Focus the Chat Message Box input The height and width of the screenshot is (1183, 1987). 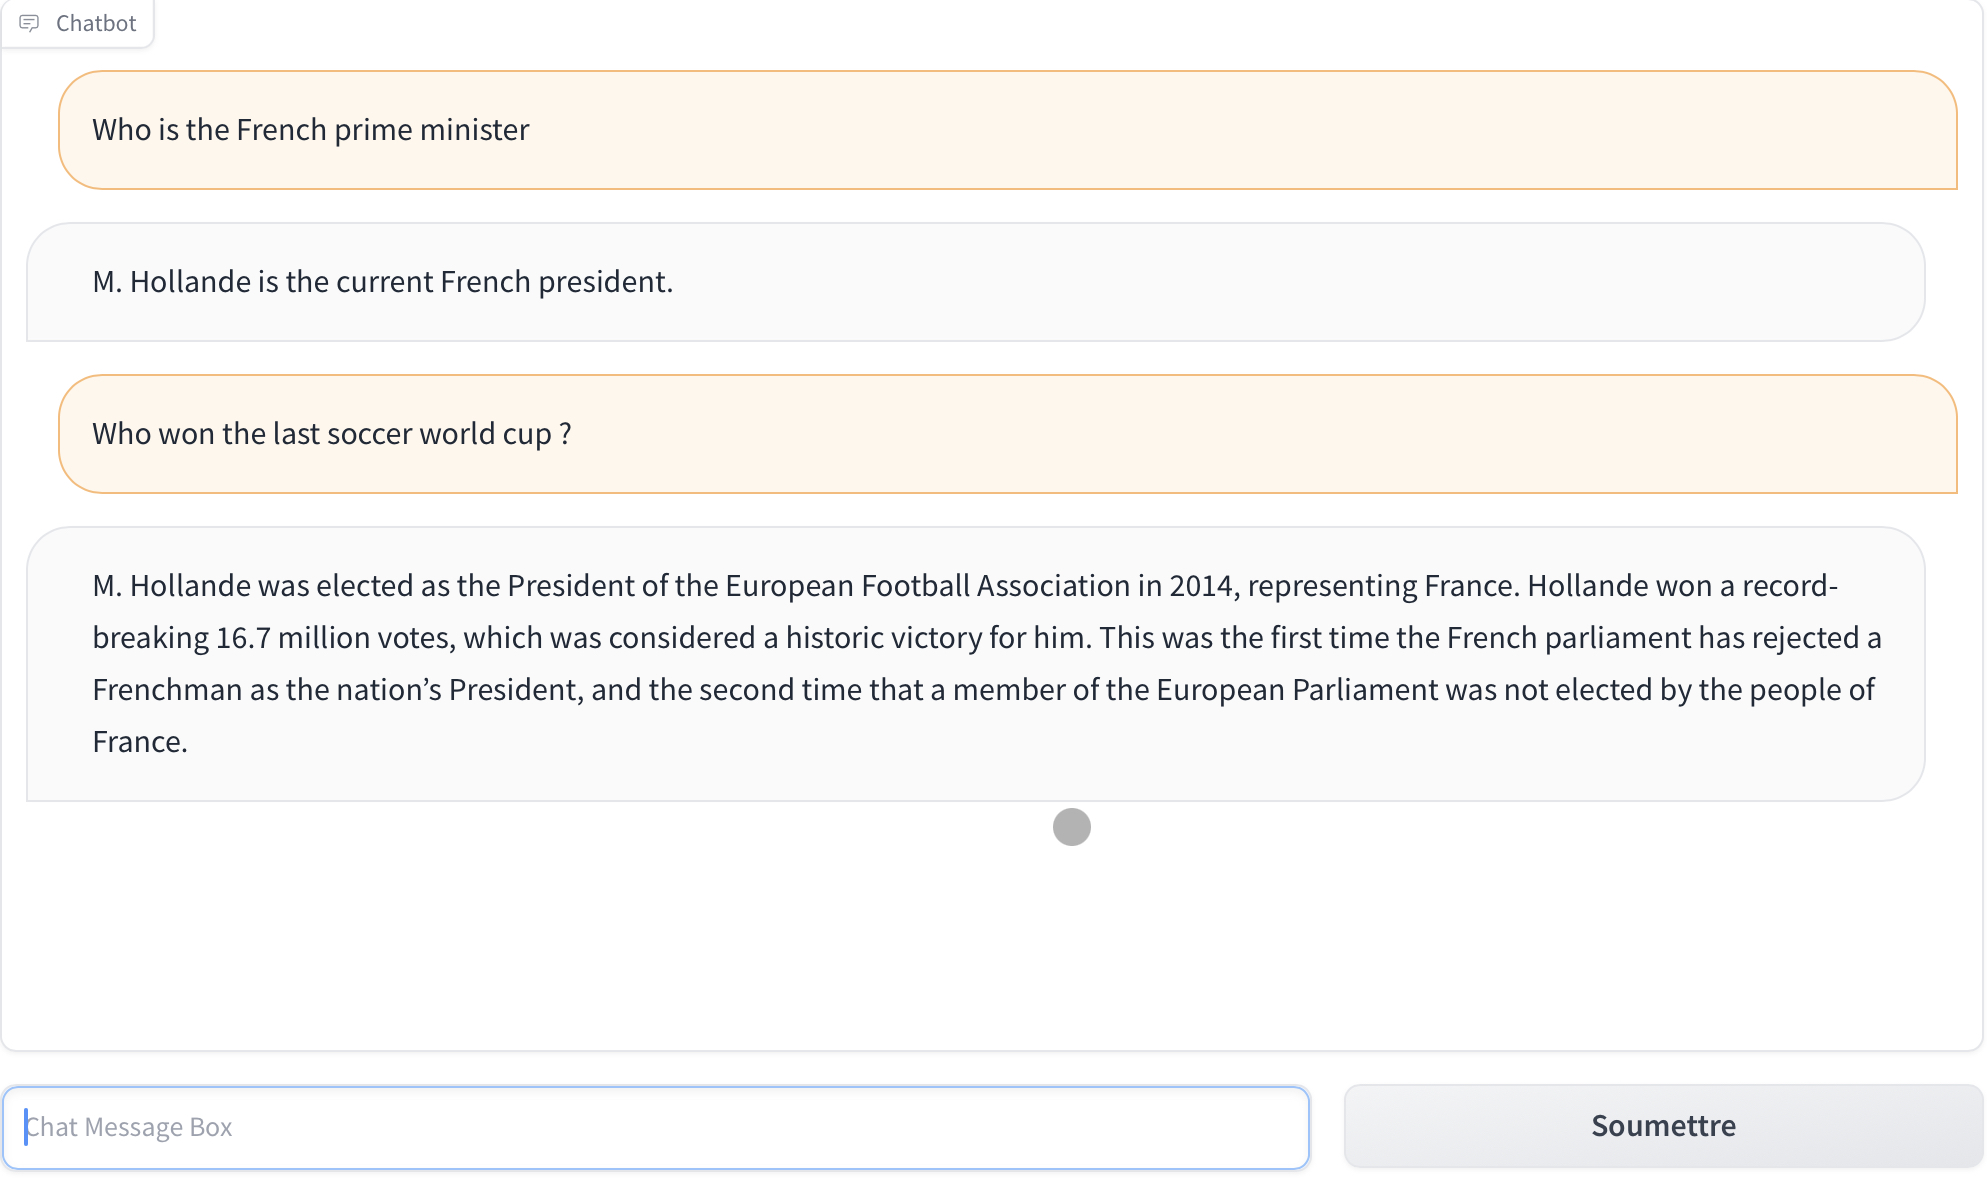pos(656,1127)
